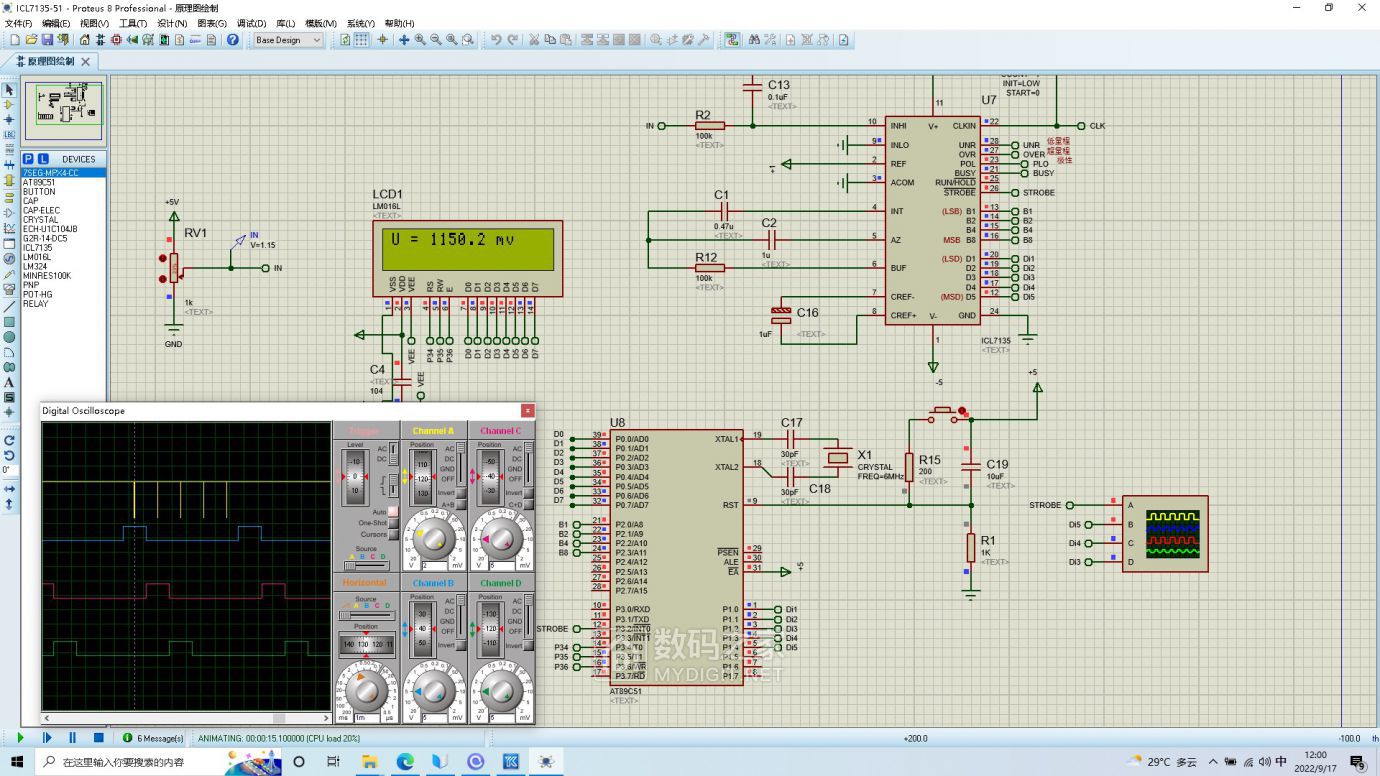Screen dimensions: 1380x776
Task: Select the 2D text 'A' tool
Action: point(9,382)
